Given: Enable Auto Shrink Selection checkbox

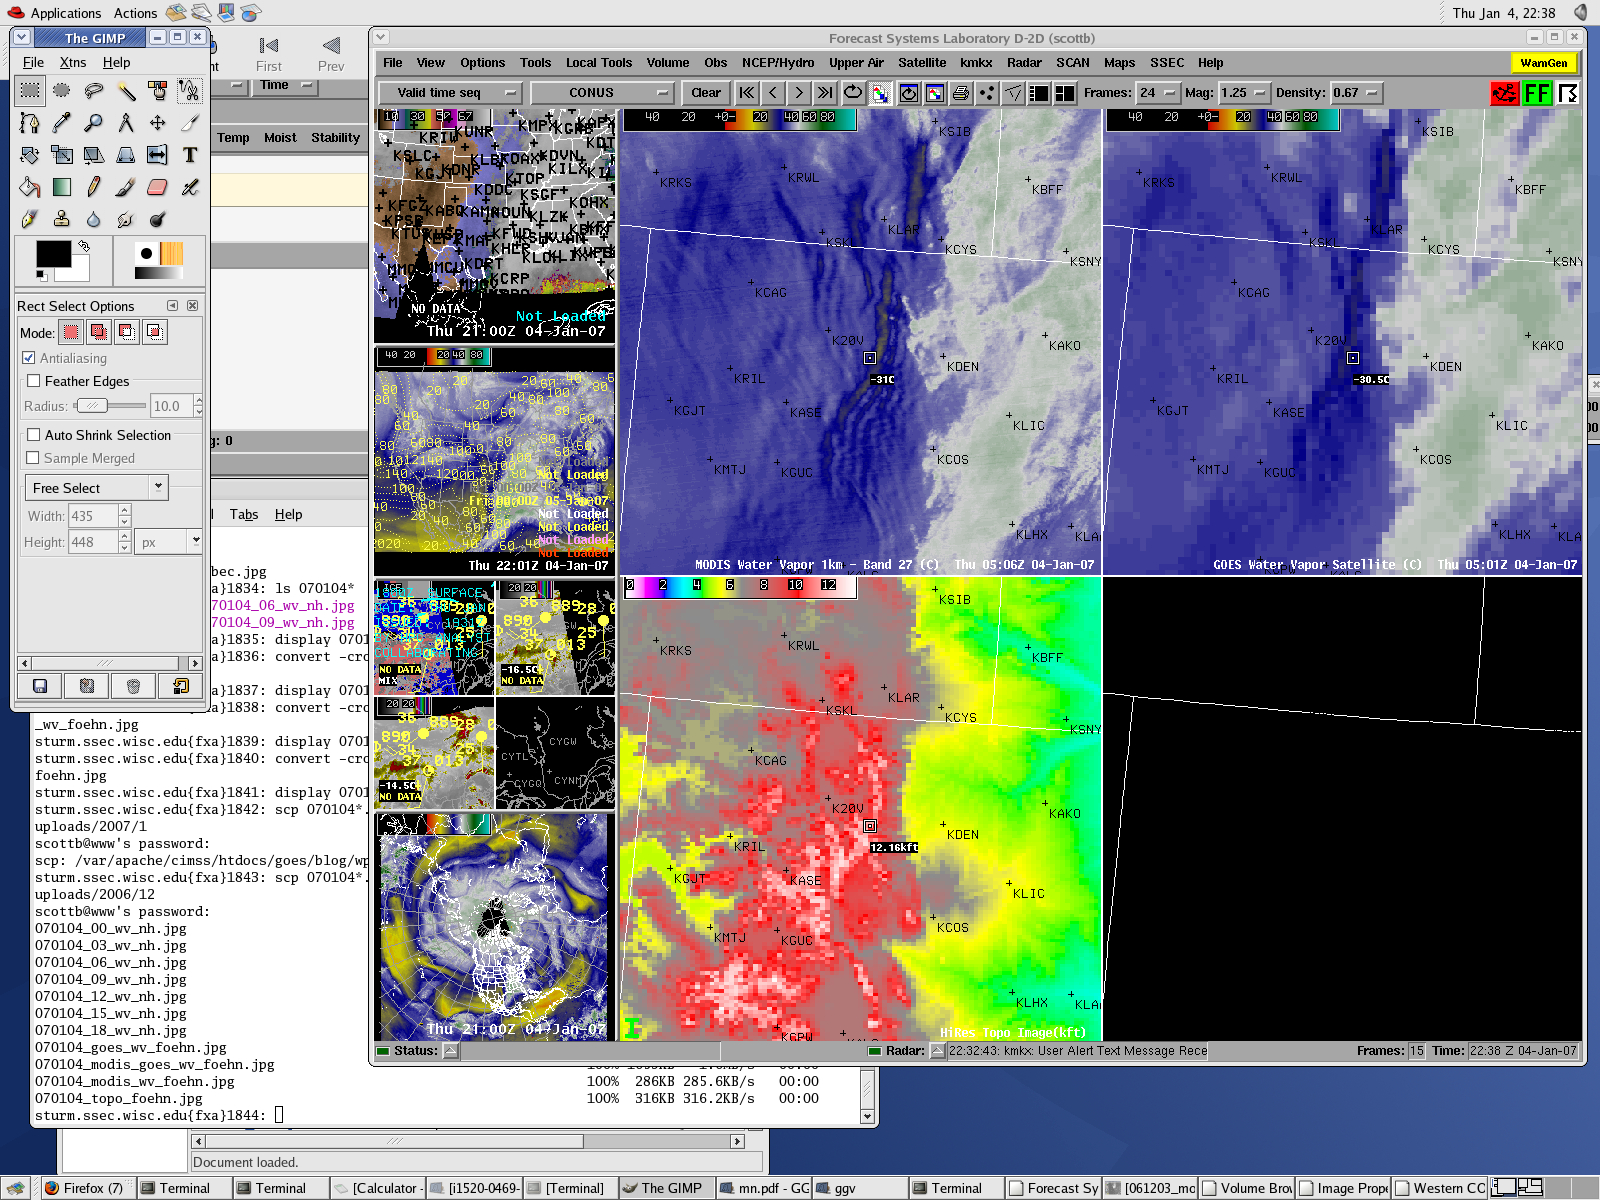Looking at the screenshot, I should (x=34, y=435).
